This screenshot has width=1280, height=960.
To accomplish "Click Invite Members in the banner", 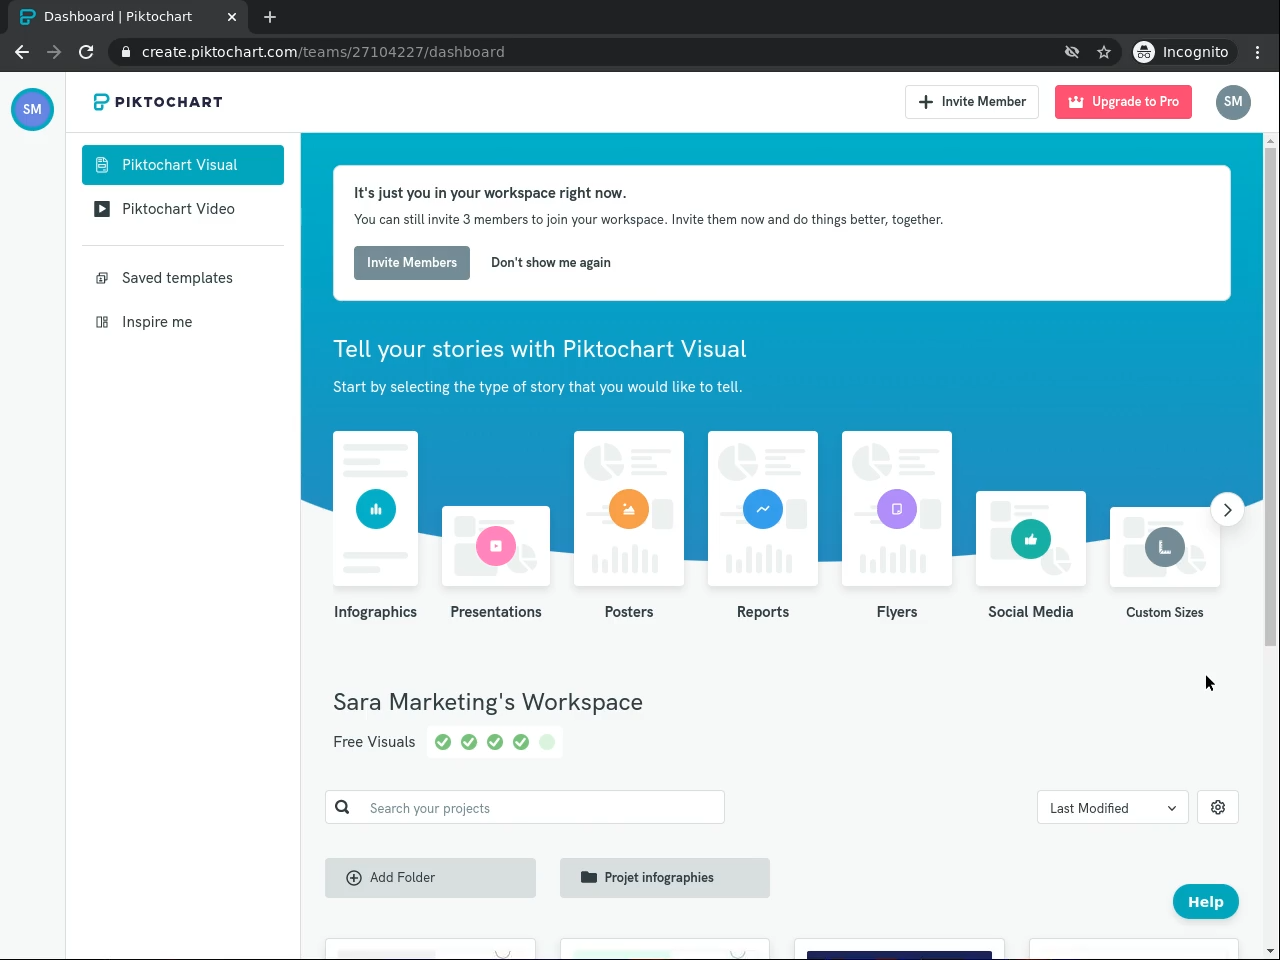I will click(412, 263).
